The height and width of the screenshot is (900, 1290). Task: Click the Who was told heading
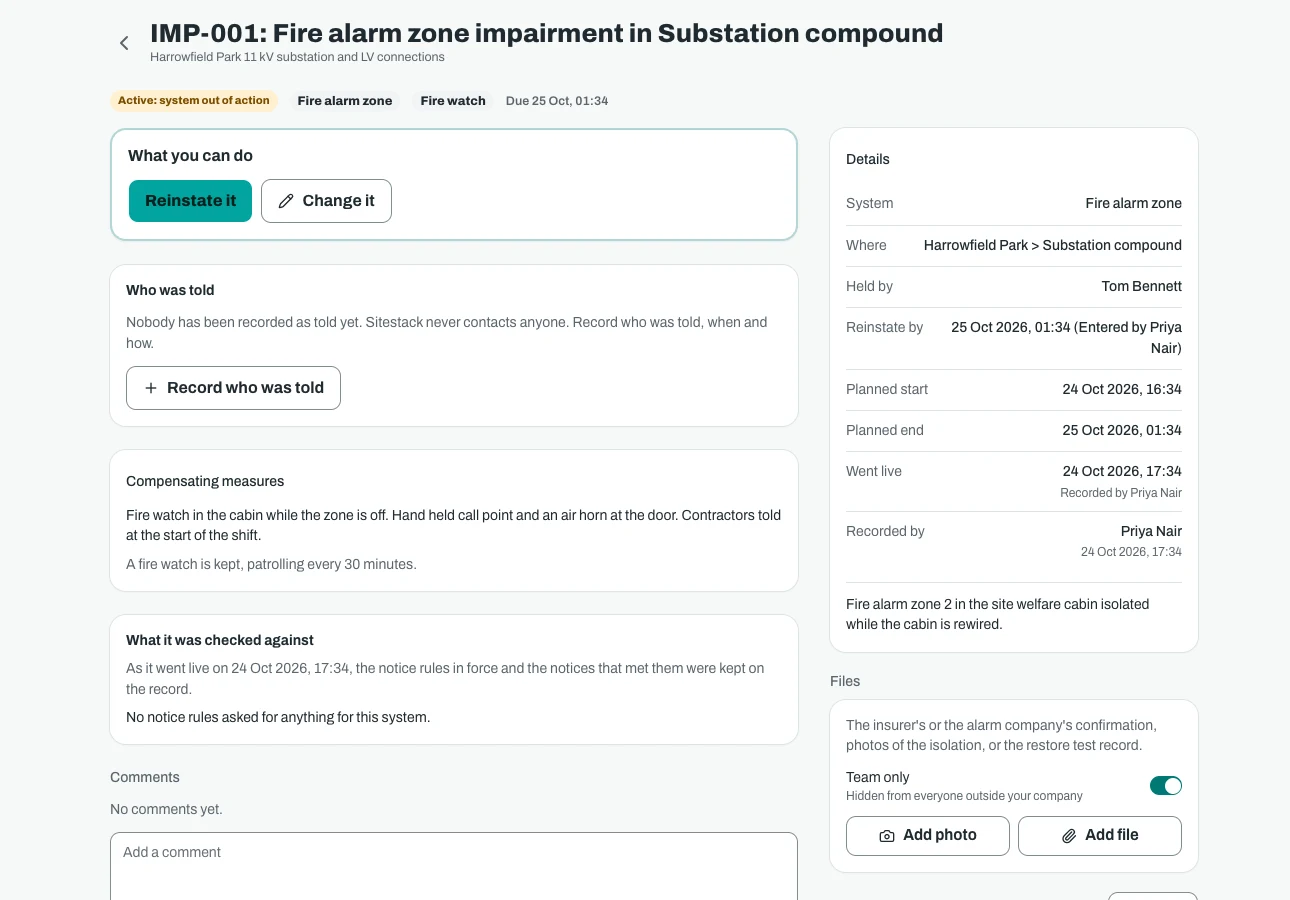pos(170,290)
